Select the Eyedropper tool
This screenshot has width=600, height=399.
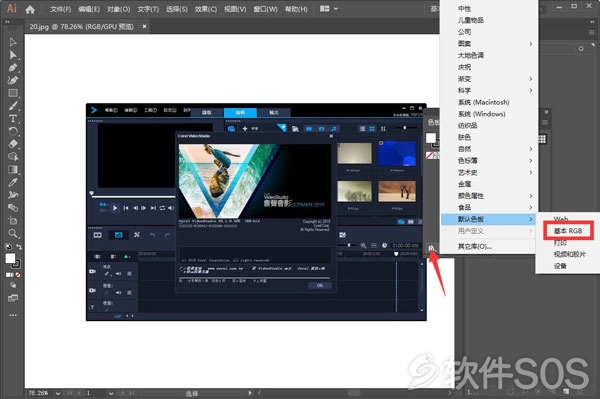point(13,182)
